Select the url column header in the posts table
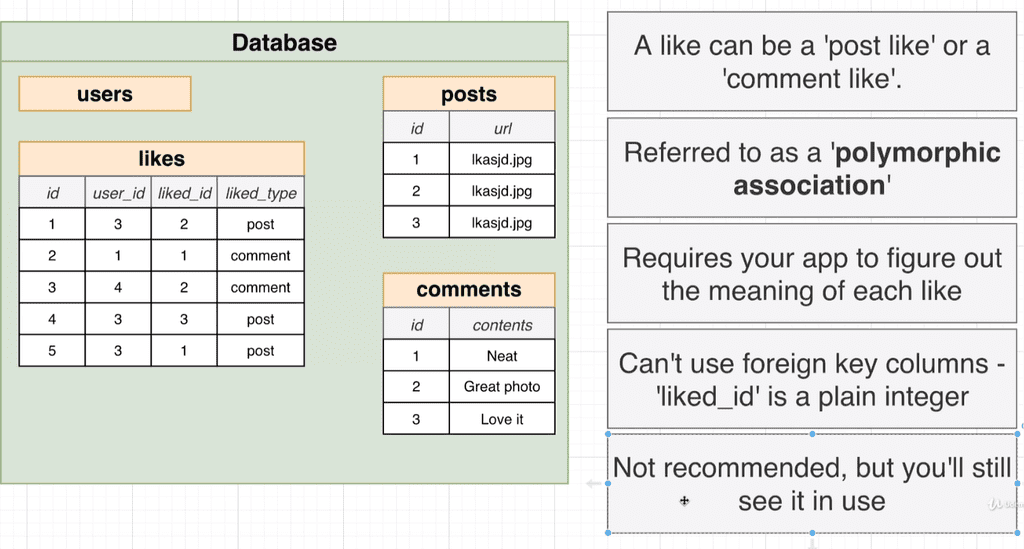 point(502,128)
